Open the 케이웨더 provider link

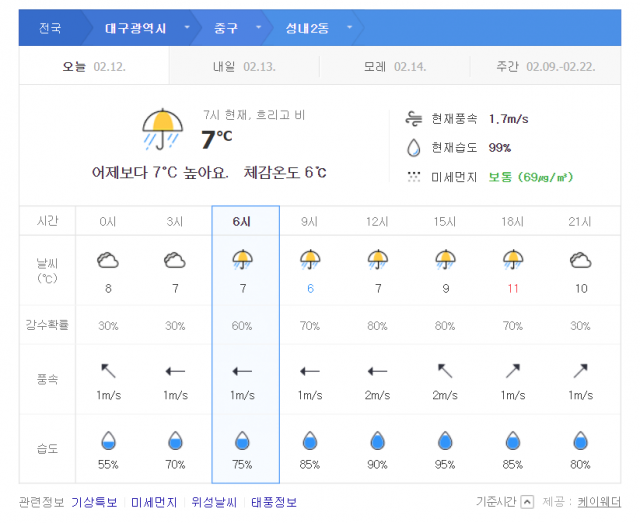click(x=599, y=502)
